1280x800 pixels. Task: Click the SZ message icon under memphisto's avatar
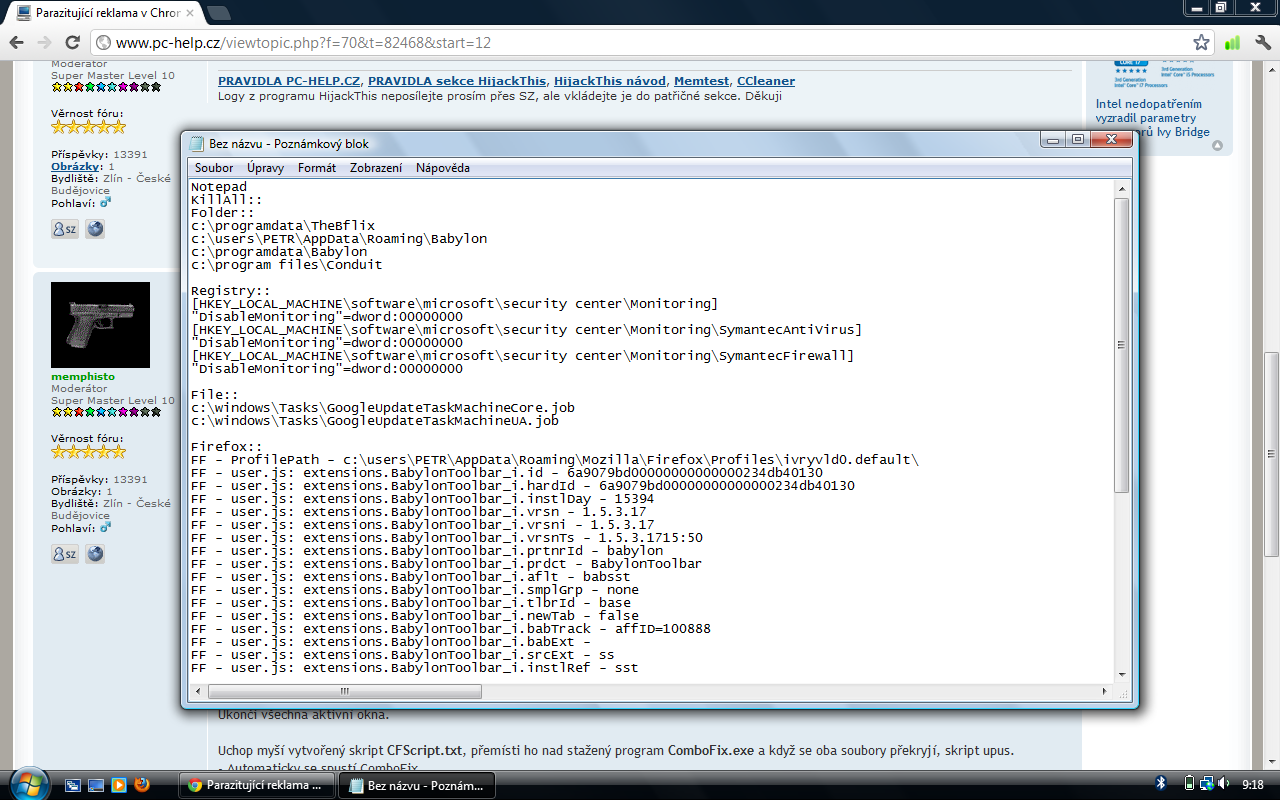[x=64, y=554]
